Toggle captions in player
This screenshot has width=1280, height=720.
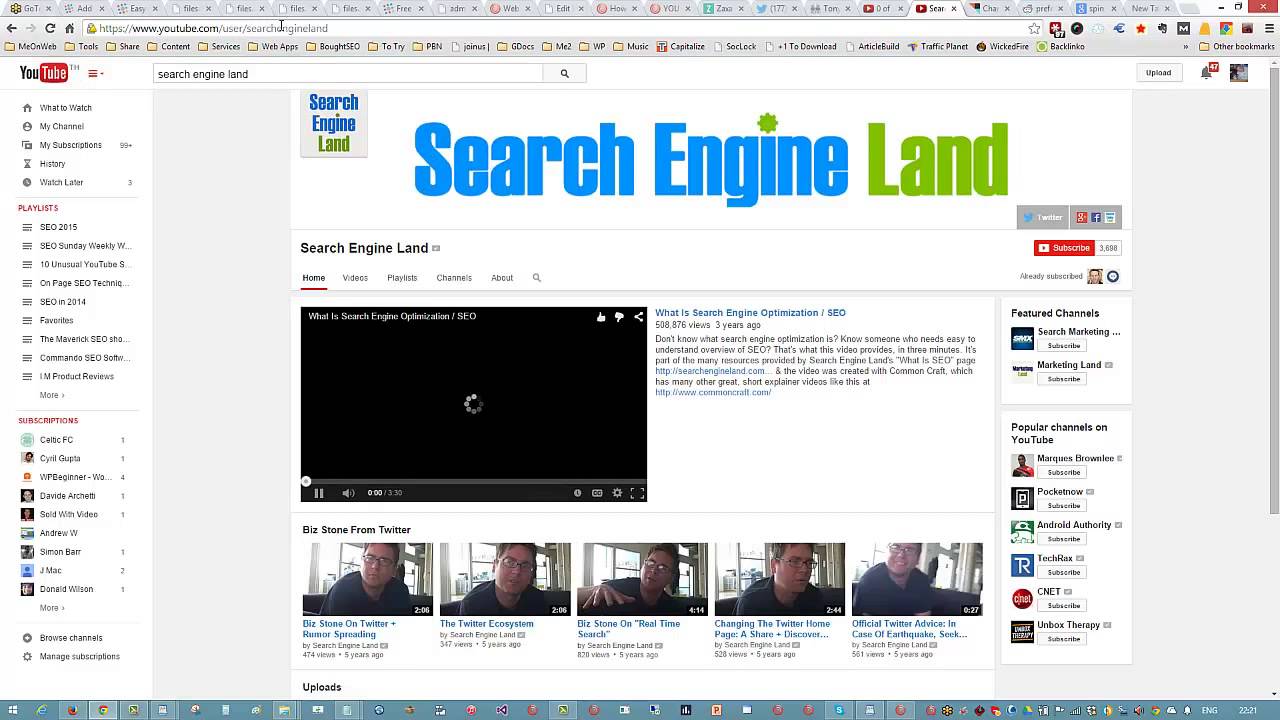[x=597, y=493]
